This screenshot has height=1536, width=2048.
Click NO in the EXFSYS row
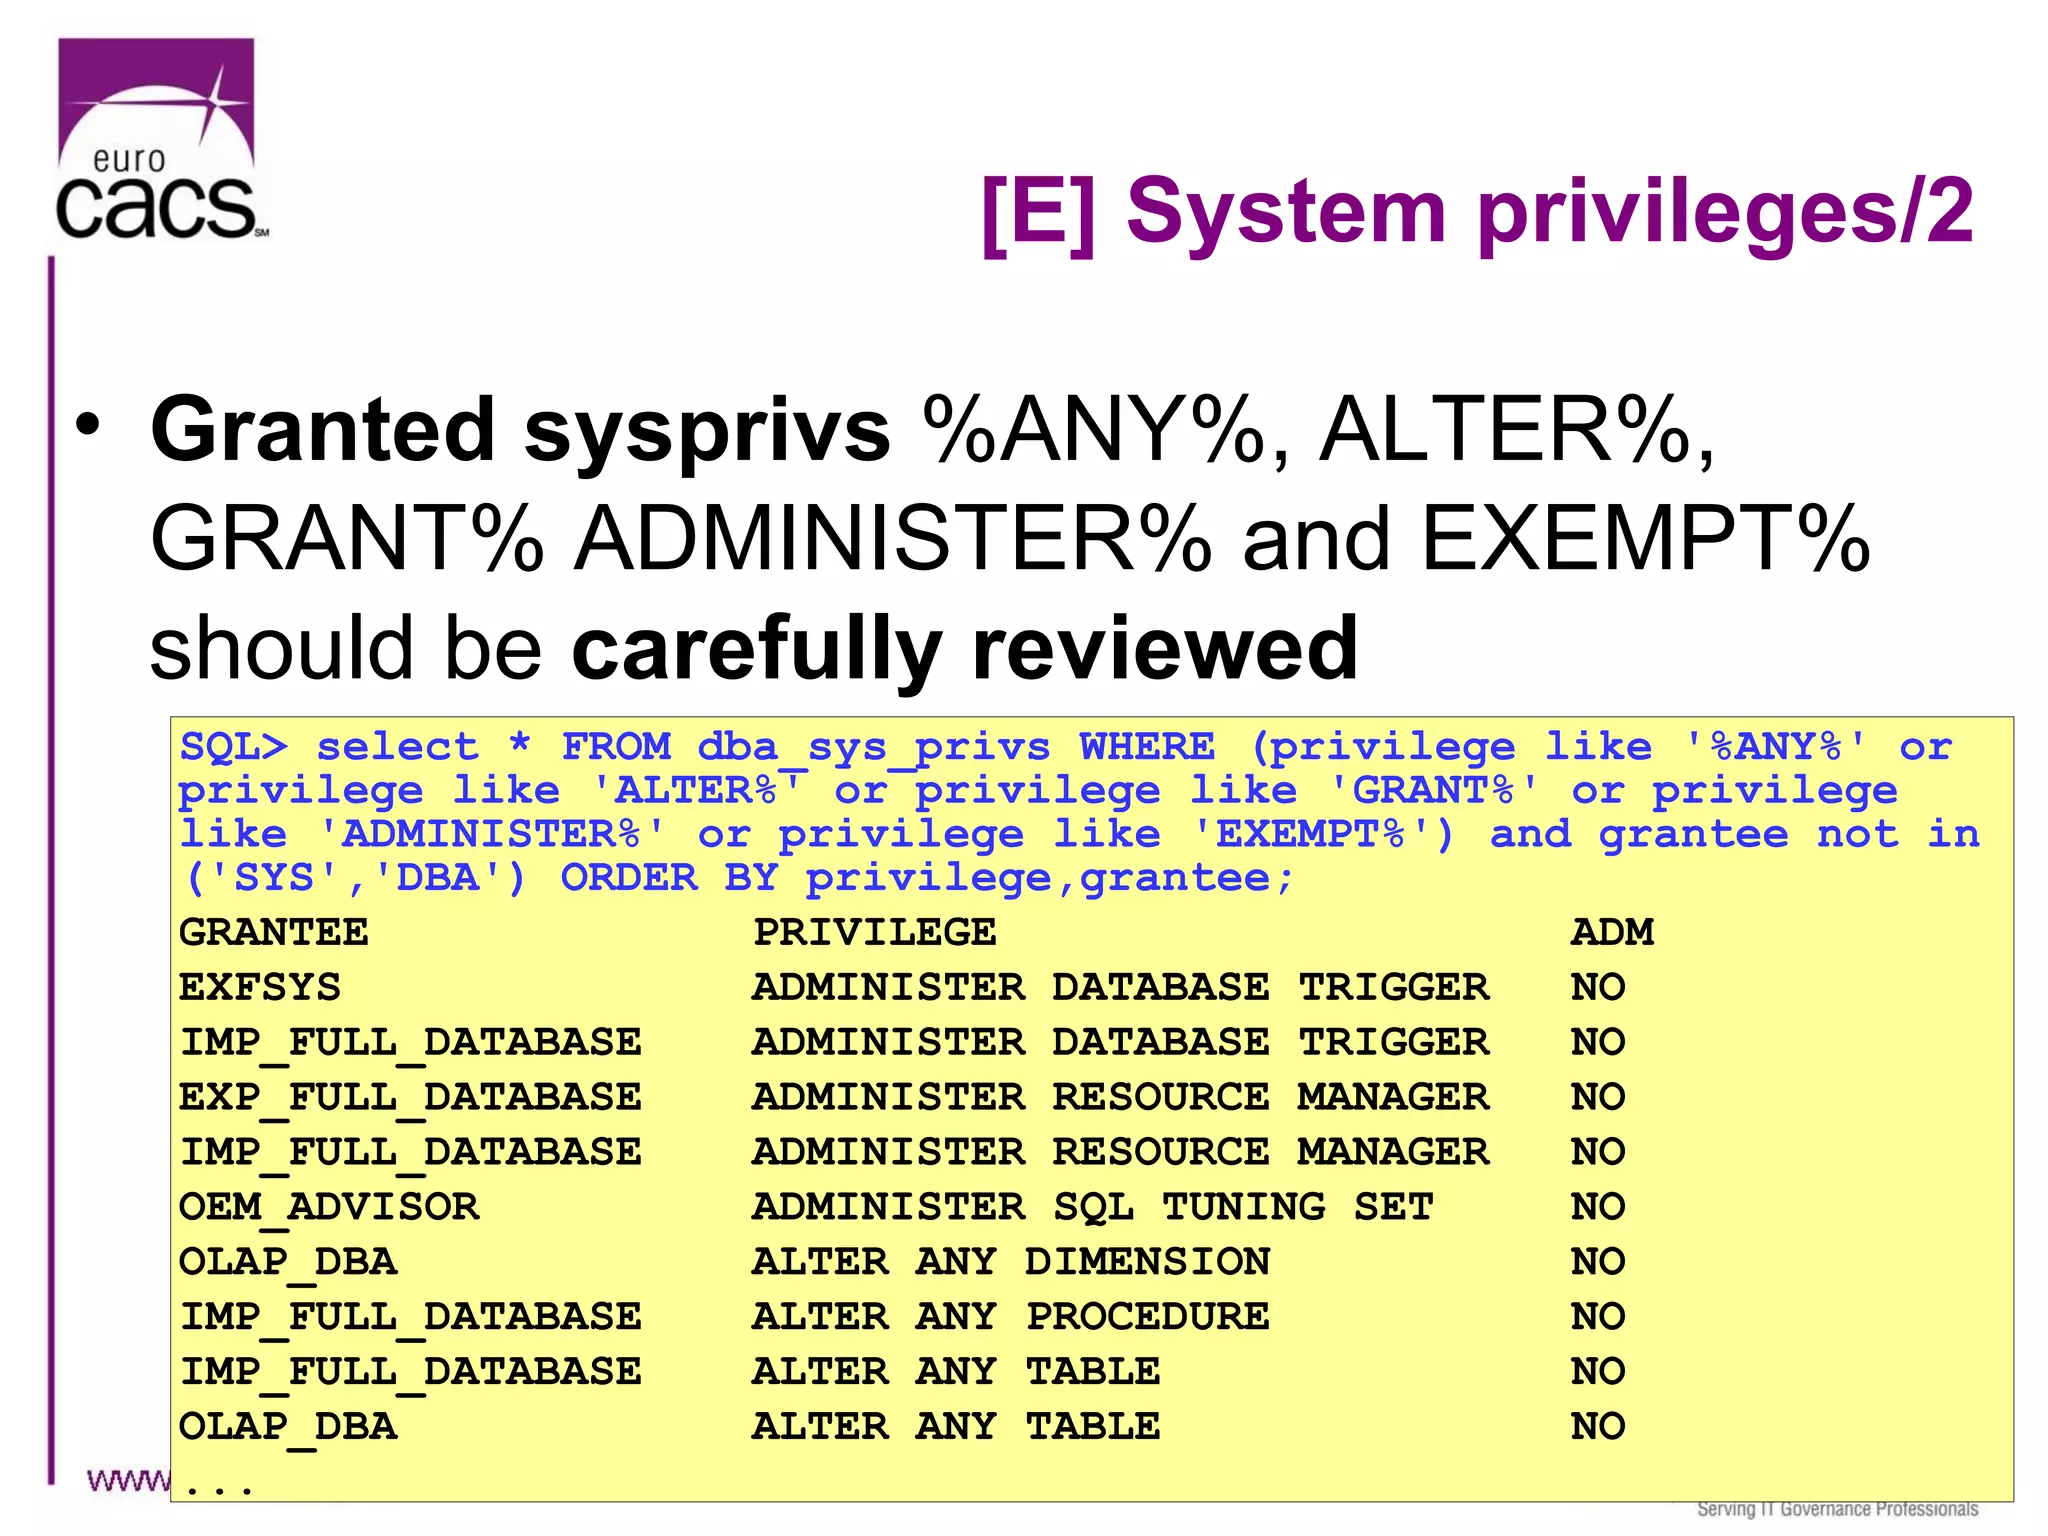[1598, 988]
